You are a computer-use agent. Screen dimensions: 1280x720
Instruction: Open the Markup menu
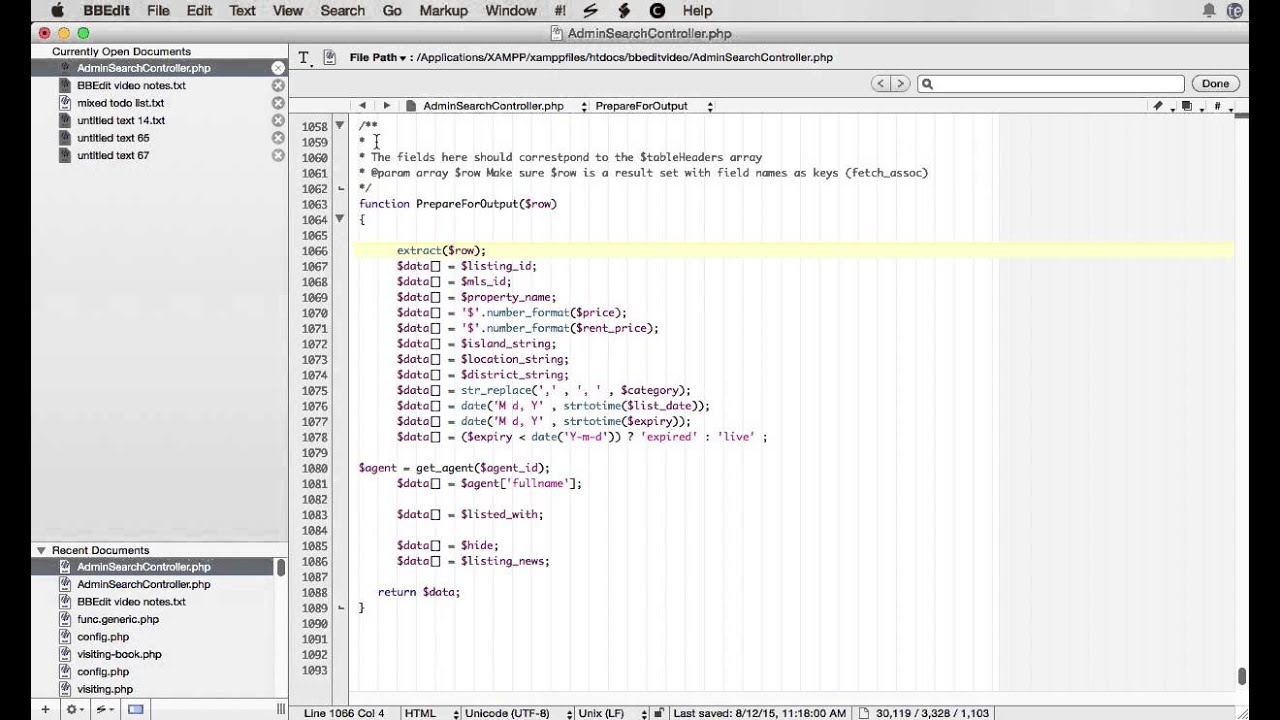tap(443, 11)
